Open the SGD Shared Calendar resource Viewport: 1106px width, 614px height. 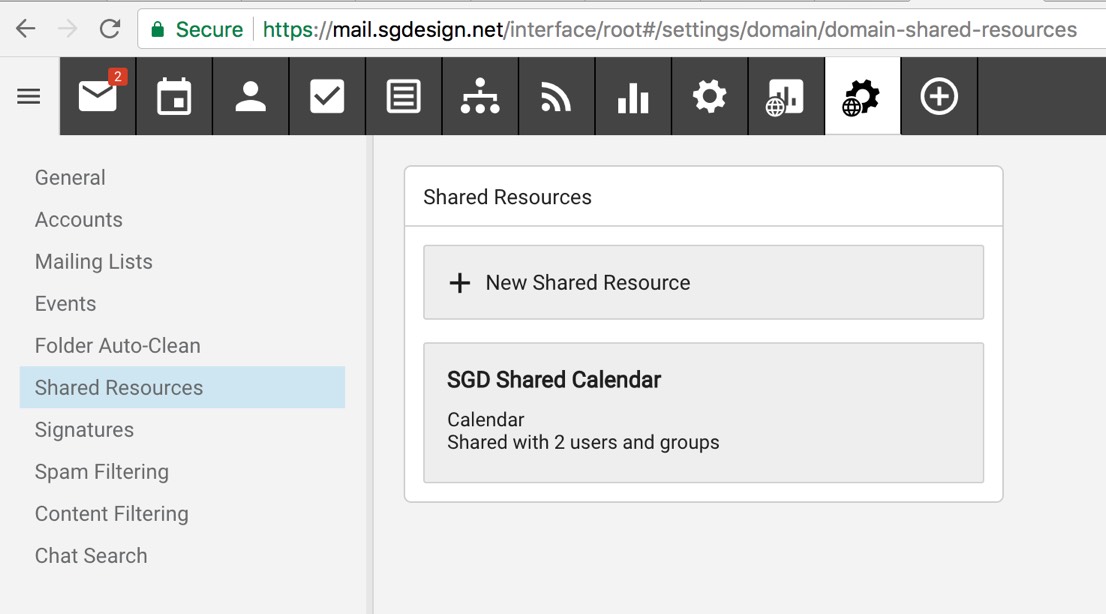pos(703,412)
